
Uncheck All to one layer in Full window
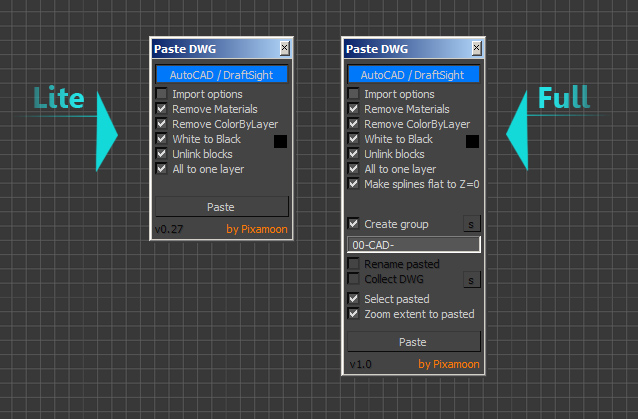pos(354,169)
